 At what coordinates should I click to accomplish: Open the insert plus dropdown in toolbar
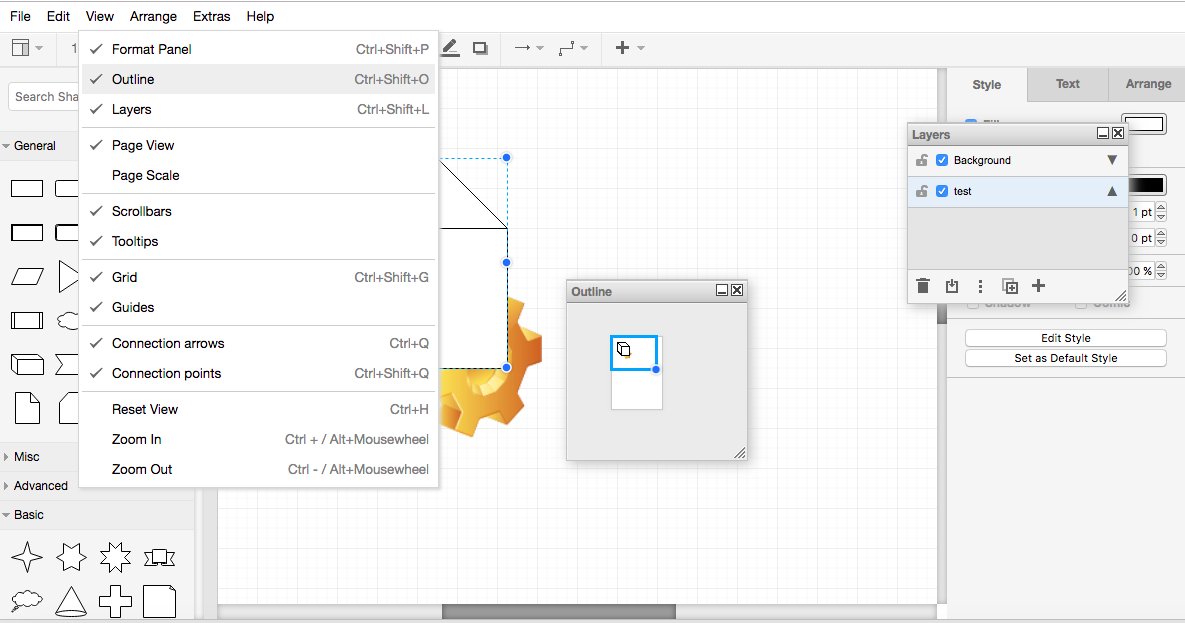[x=630, y=48]
